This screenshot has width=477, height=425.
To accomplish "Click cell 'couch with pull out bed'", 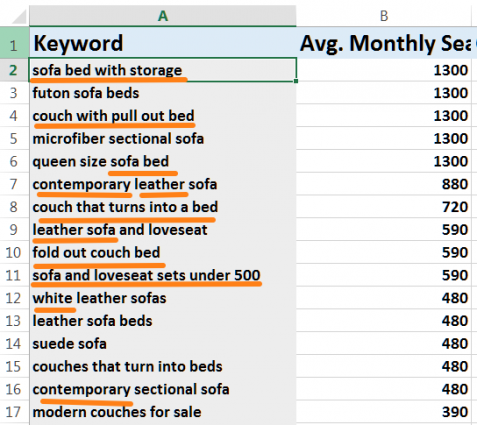I will coord(163,116).
